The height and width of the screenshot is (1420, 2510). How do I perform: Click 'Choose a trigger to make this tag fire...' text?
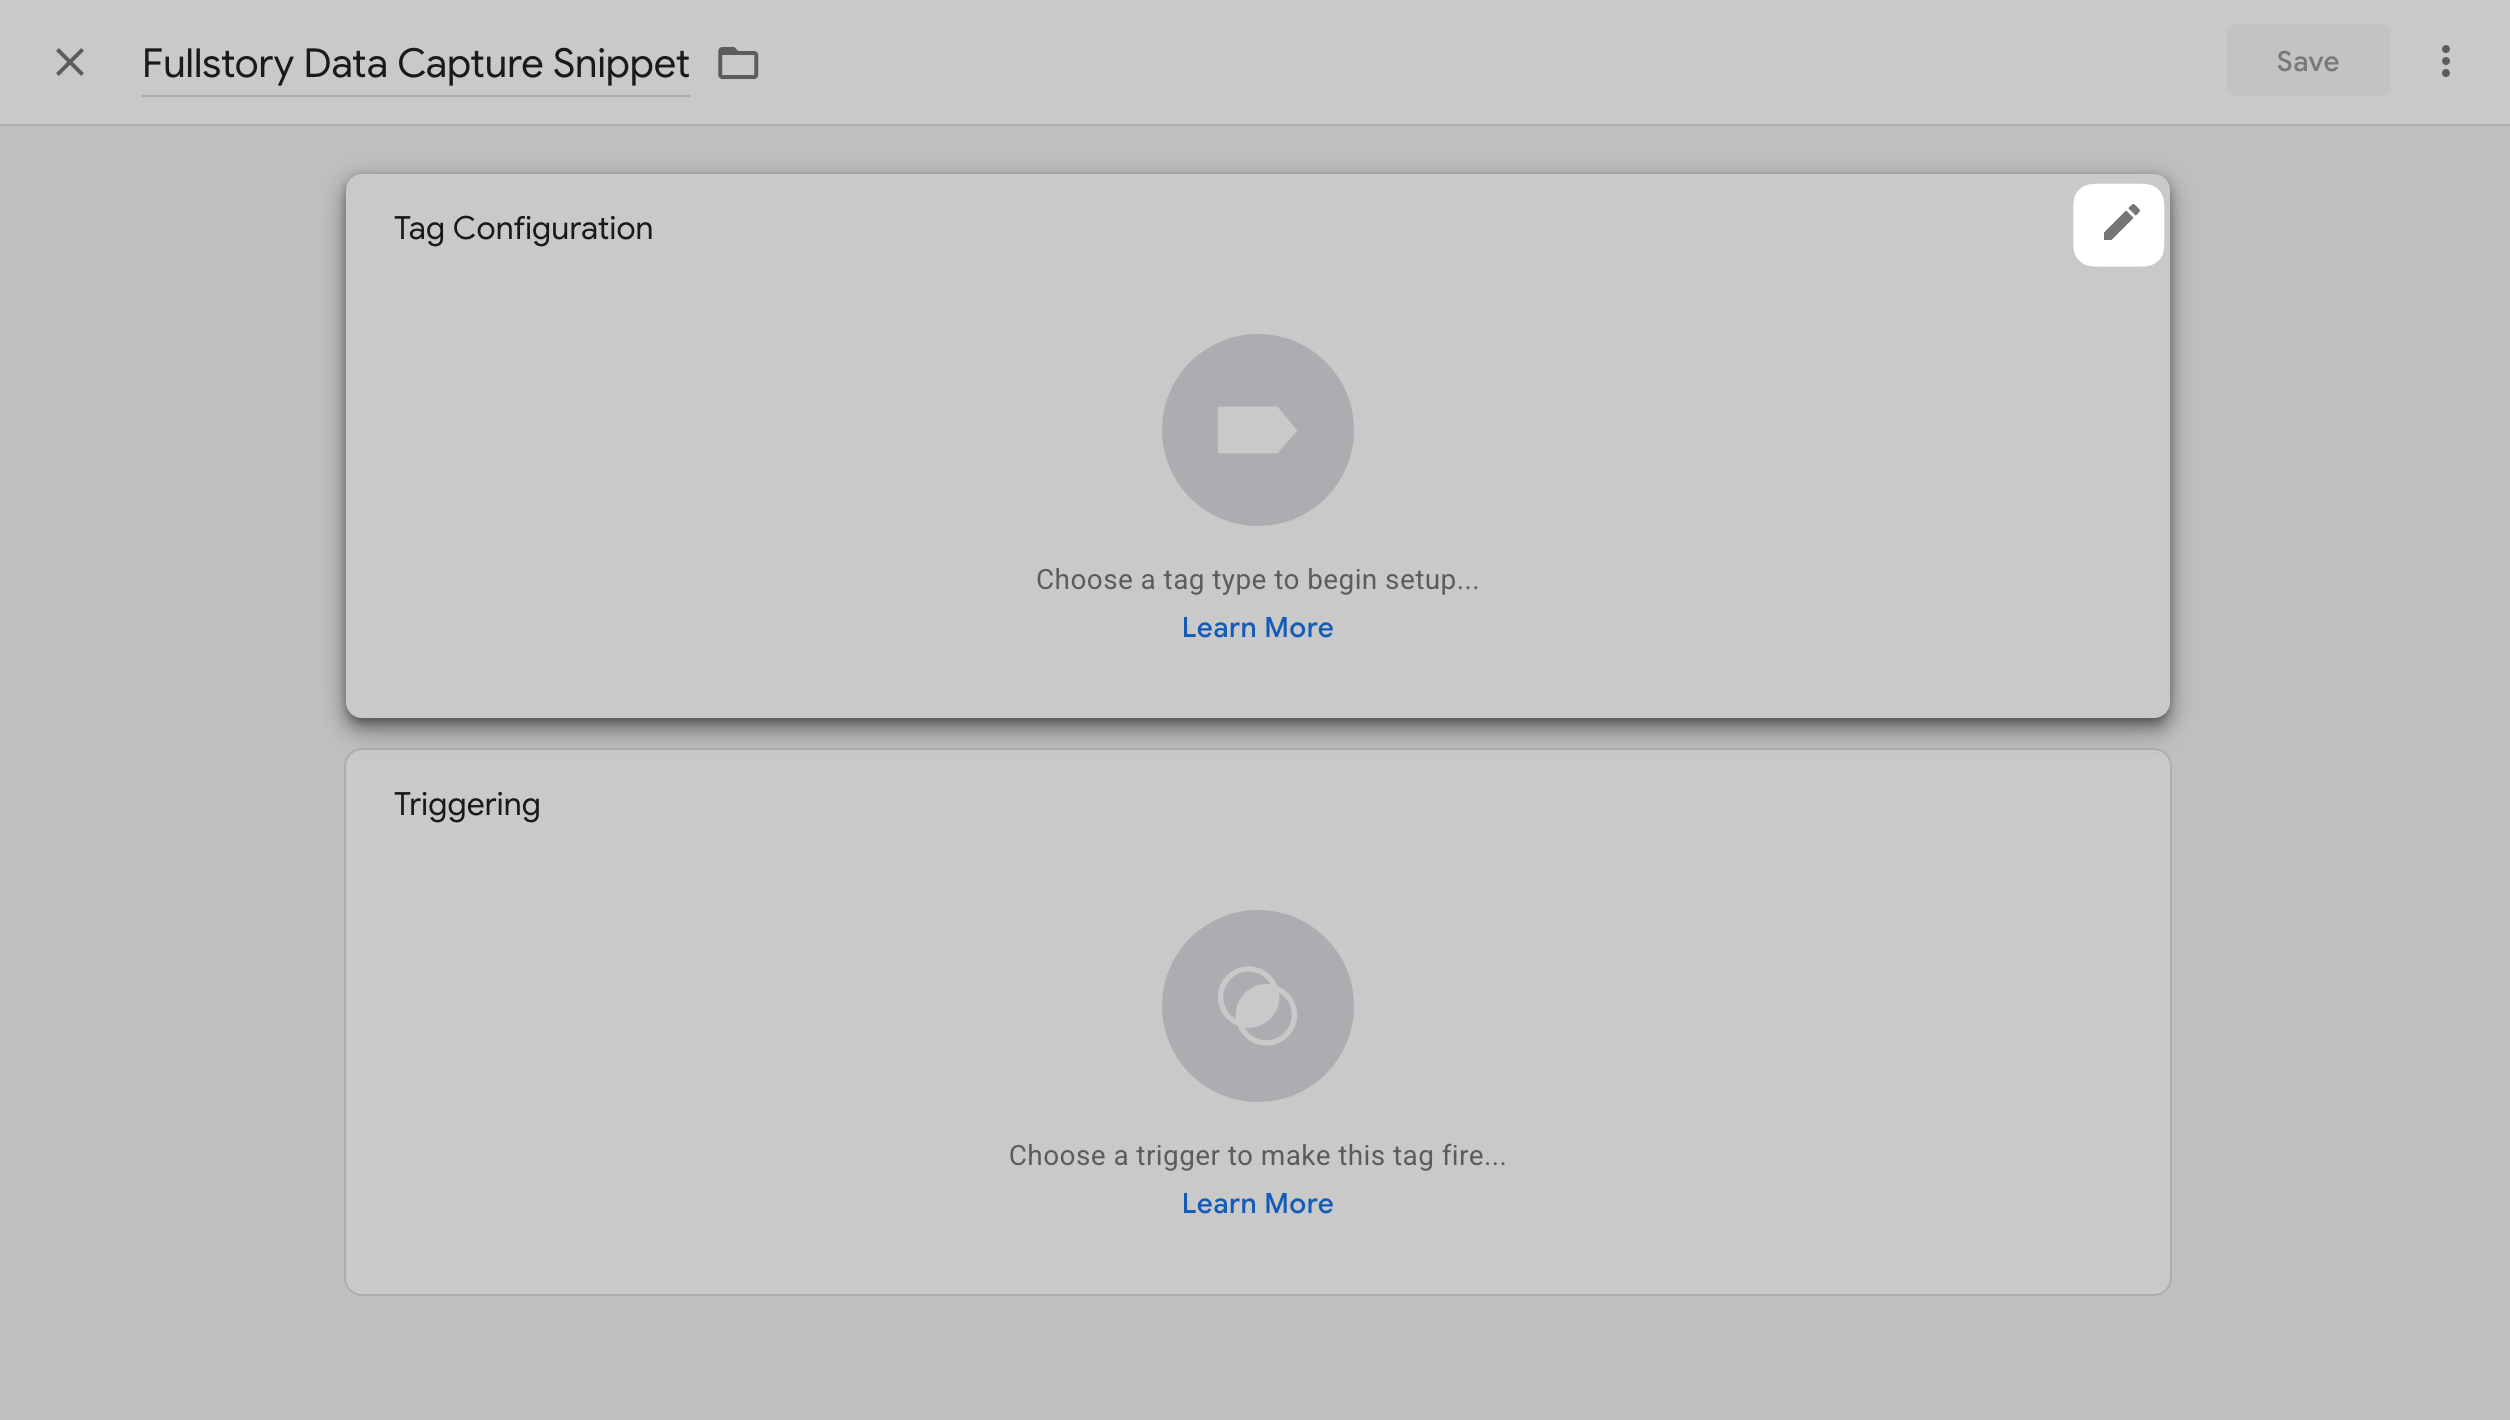1257,1155
